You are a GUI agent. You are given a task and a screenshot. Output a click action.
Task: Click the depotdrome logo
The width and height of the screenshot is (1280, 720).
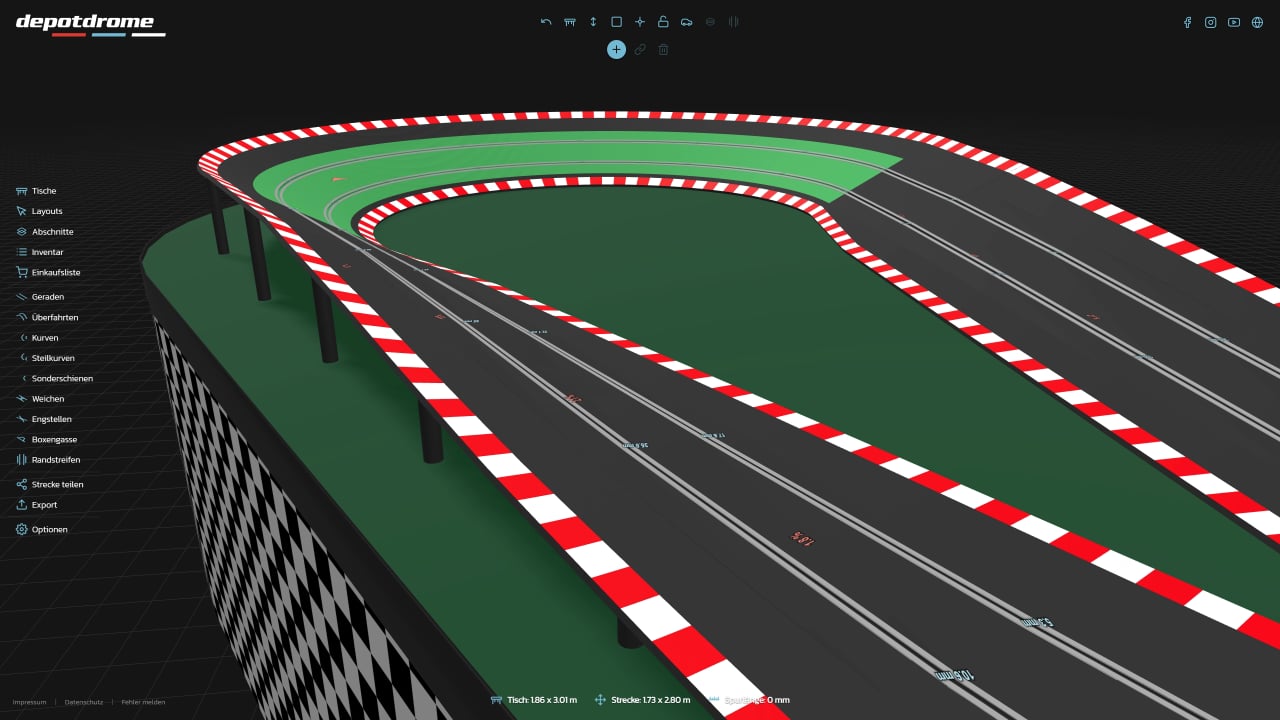click(90, 25)
